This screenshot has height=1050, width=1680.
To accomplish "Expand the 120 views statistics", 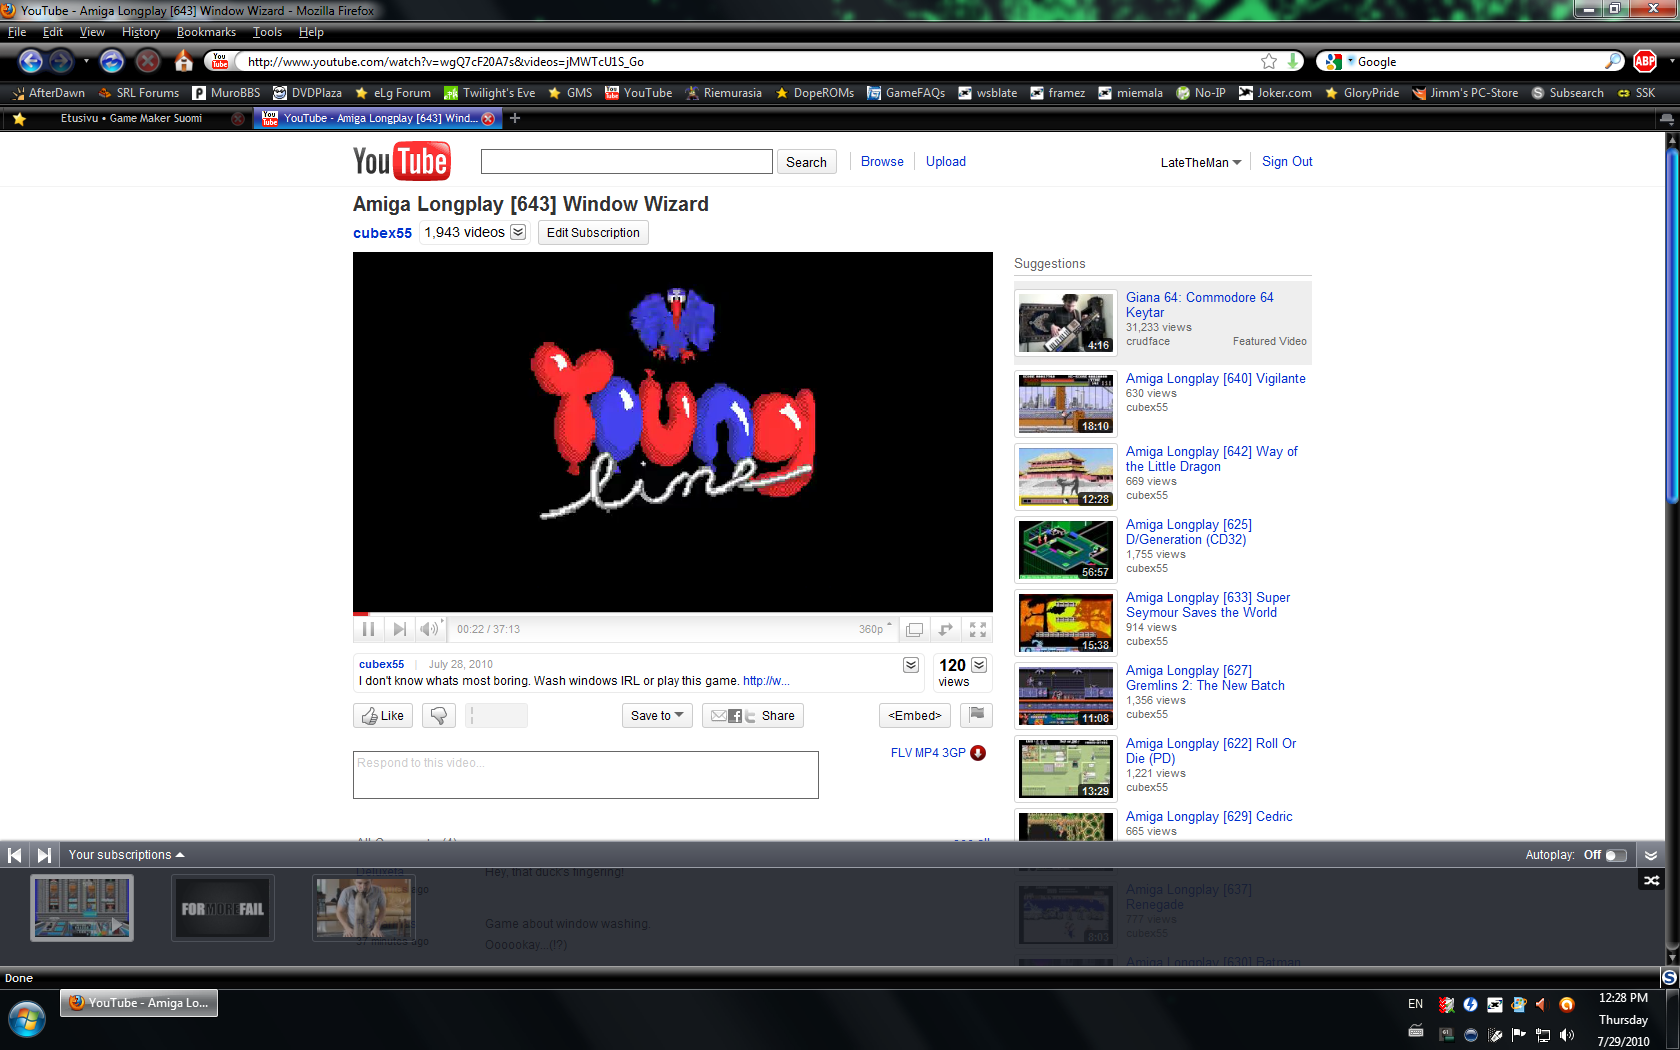I will tap(979, 665).
